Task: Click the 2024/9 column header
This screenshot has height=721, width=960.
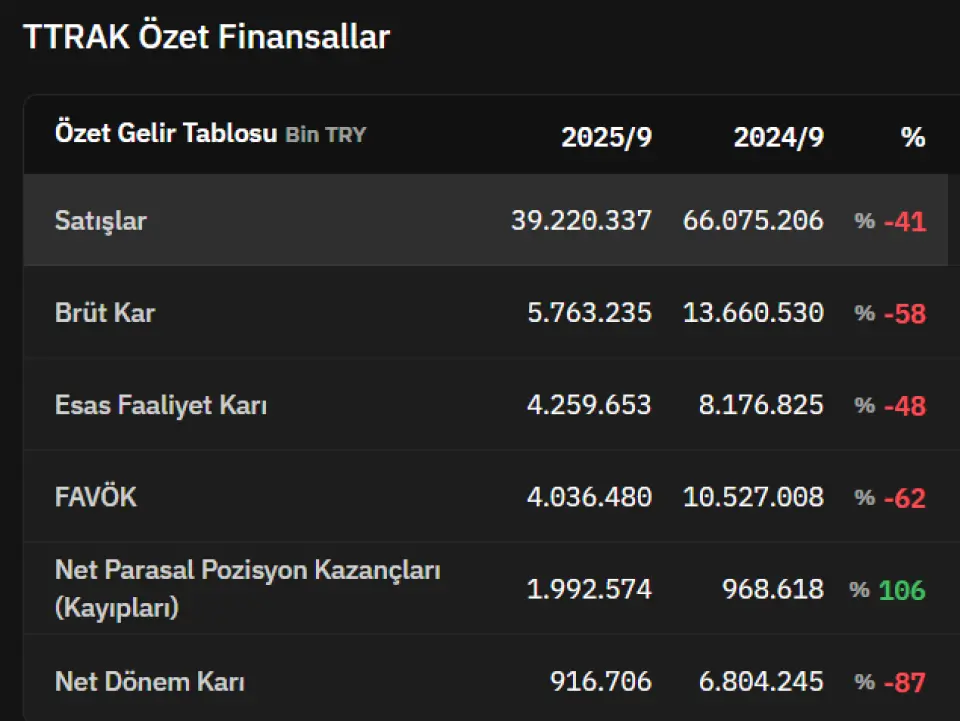Action: click(778, 137)
